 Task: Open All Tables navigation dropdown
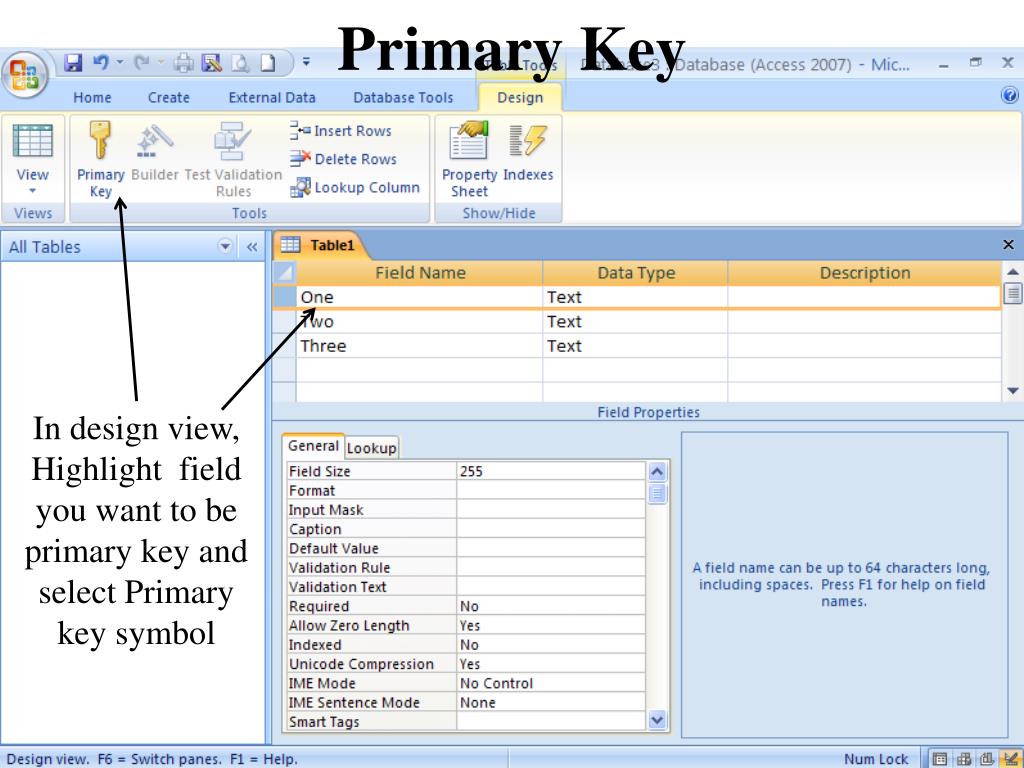(x=225, y=246)
